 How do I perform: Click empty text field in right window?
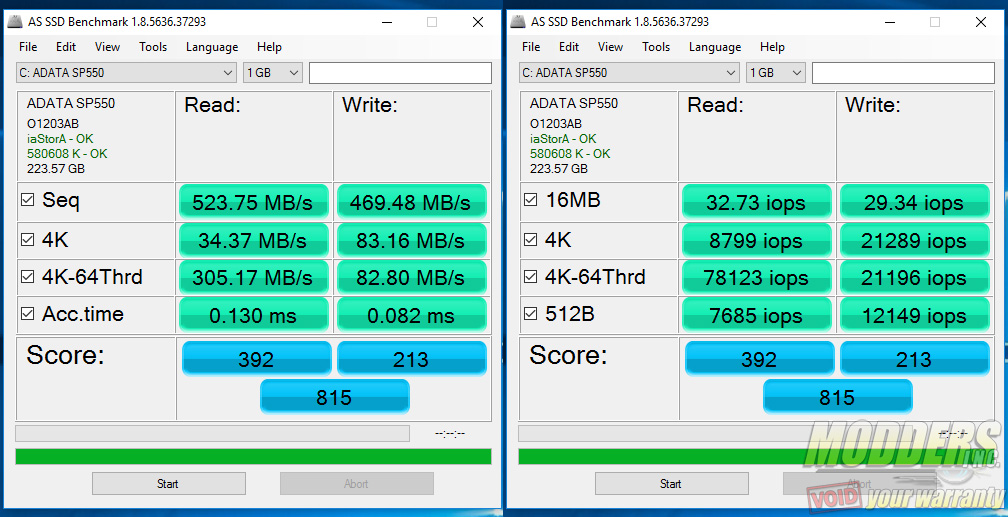point(903,73)
